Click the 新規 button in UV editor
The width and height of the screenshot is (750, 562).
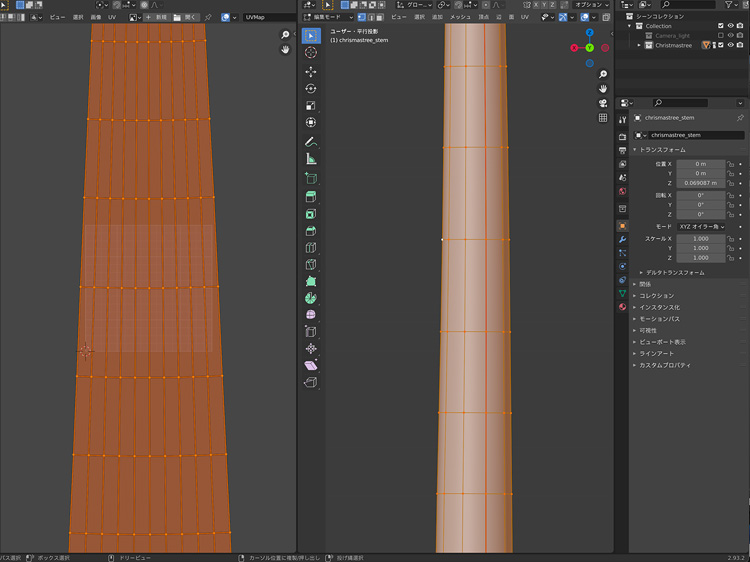[x=158, y=17]
